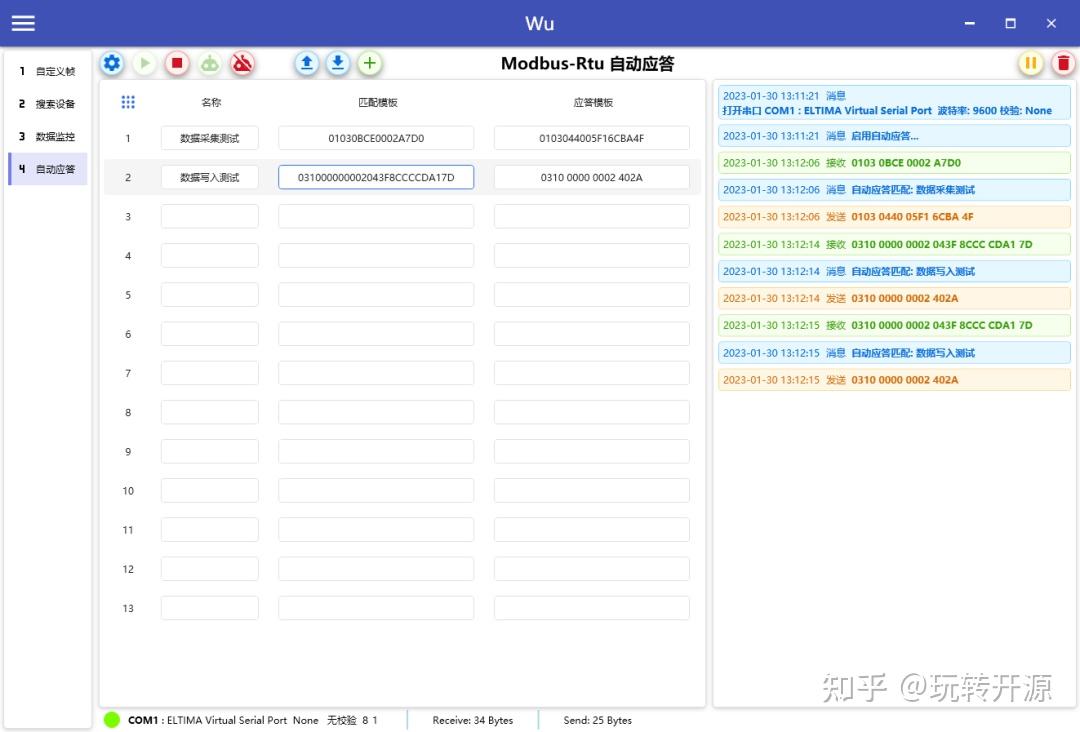The width and height of the screenshot is (1080, 732).
Task: Click the empty match template field in row 3
Action: pos(375,216)
